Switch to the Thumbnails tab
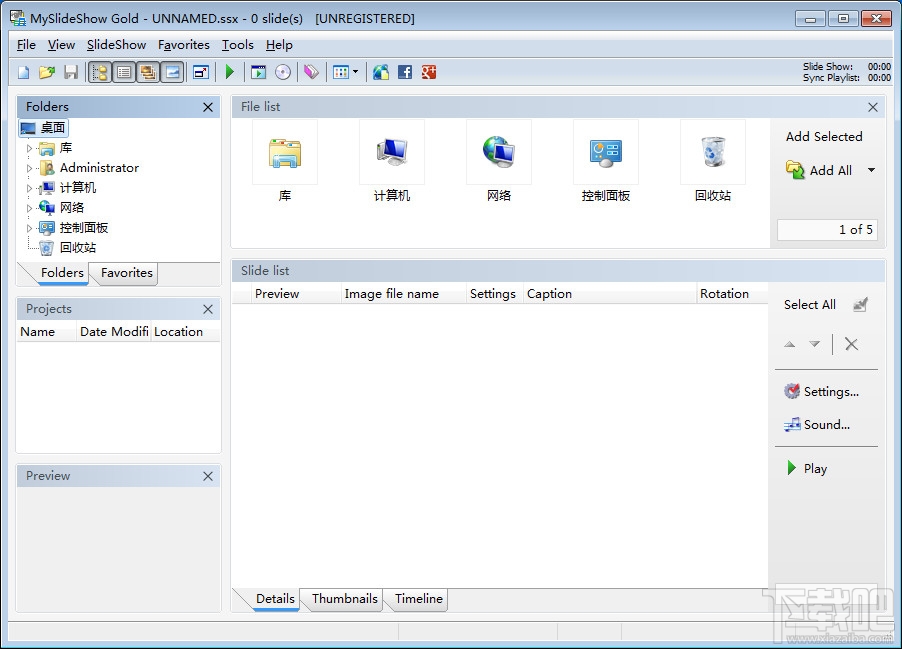 tap(345, 599)
